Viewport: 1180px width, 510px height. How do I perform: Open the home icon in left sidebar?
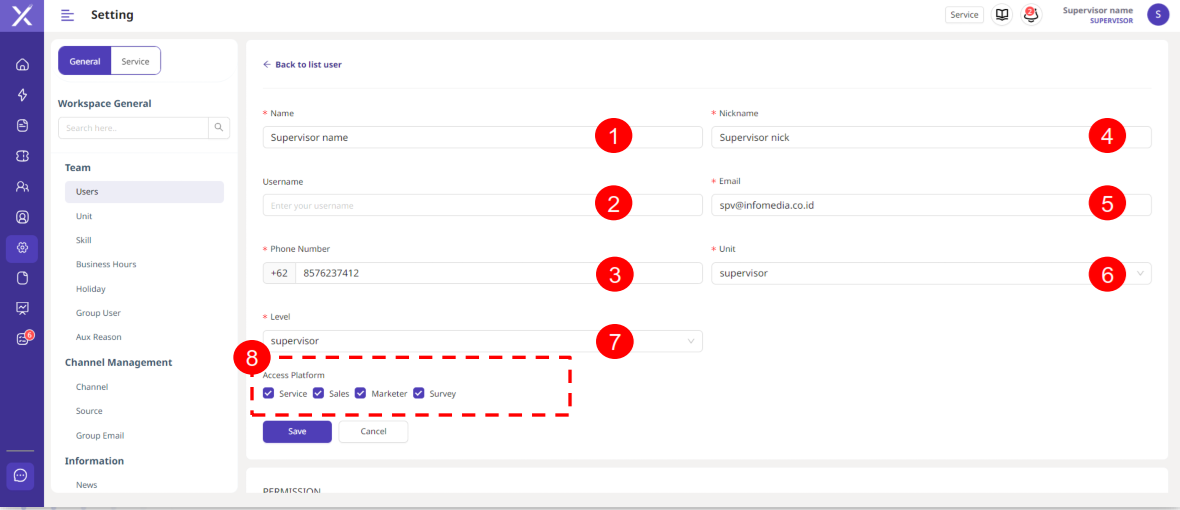point(22,65)
